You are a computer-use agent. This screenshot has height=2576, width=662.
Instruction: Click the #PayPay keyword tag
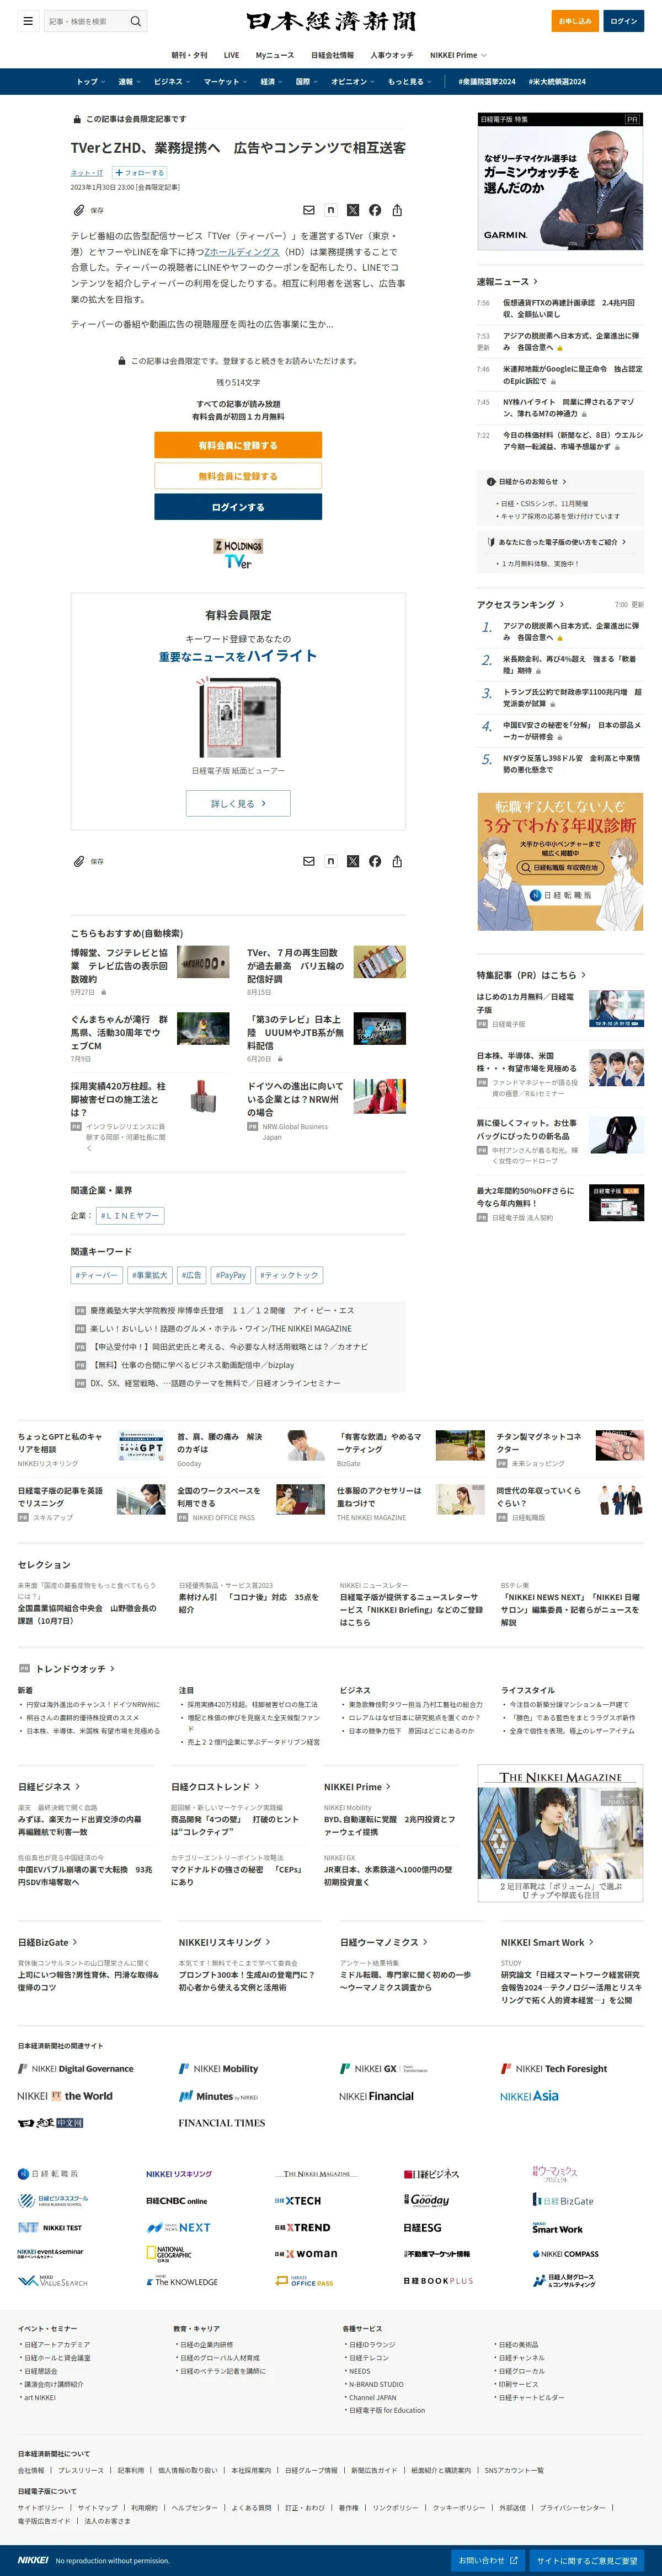[231, 1275]
